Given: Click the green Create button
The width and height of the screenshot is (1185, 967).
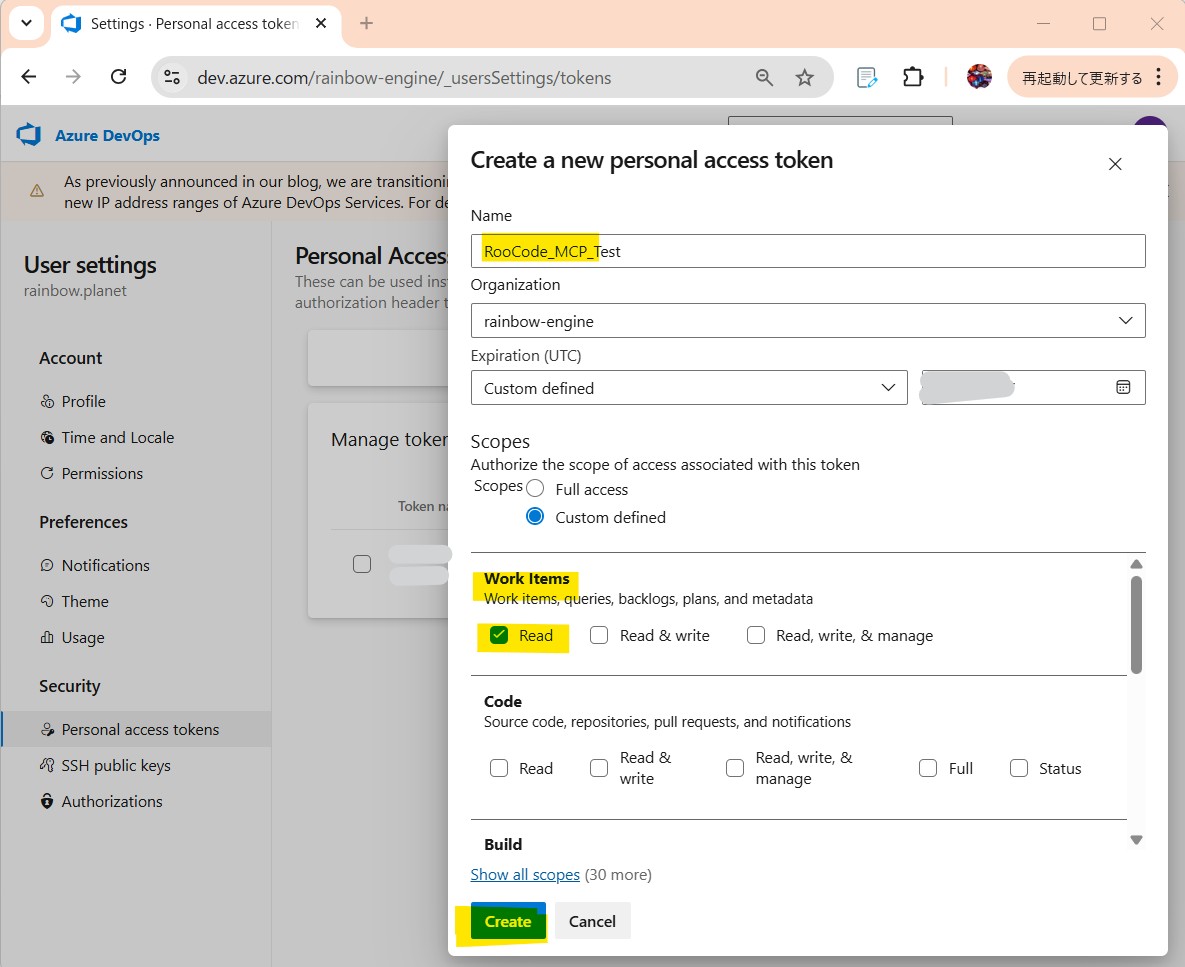Looking at the screenshot, I should coord(508,921).
